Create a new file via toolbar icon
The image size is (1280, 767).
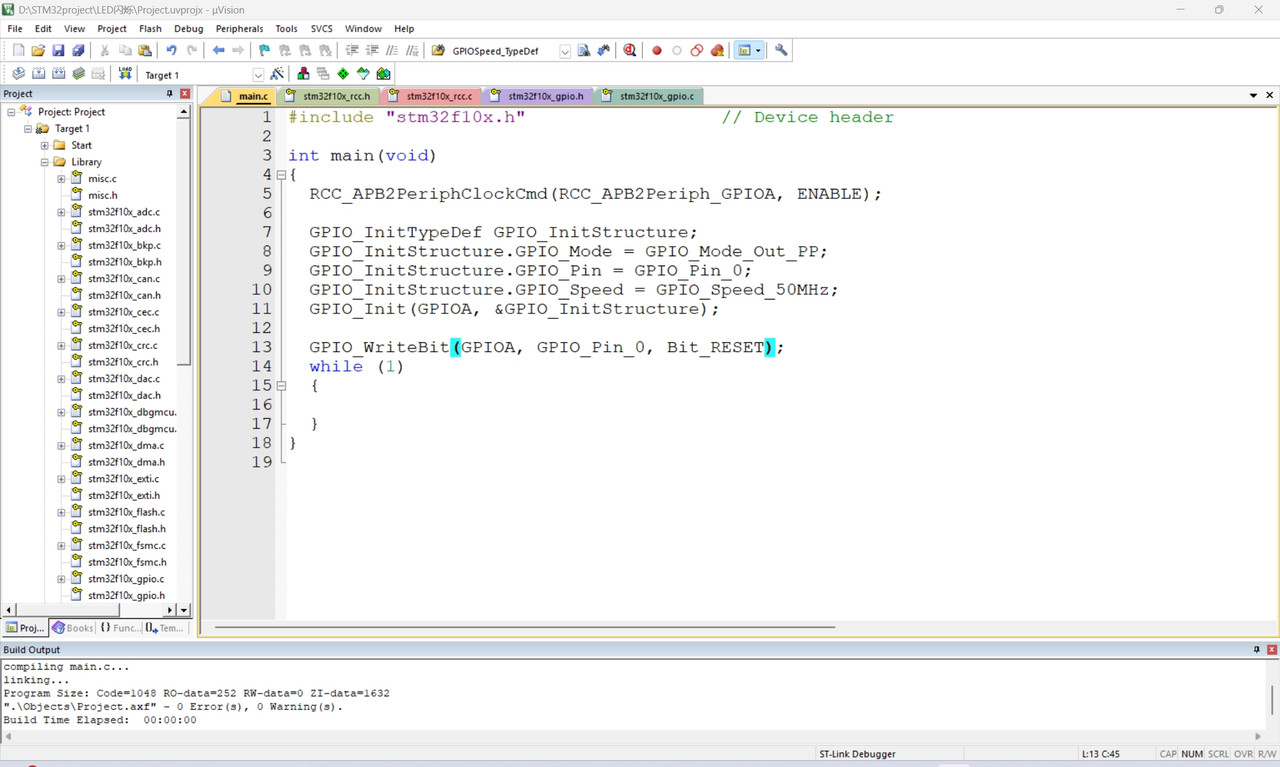coord(18,51)
